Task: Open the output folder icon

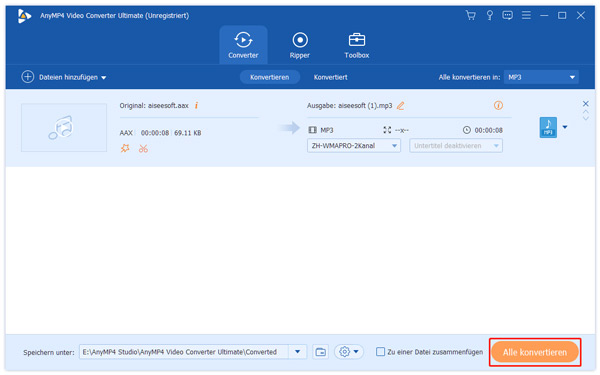Action: [320, 352]
